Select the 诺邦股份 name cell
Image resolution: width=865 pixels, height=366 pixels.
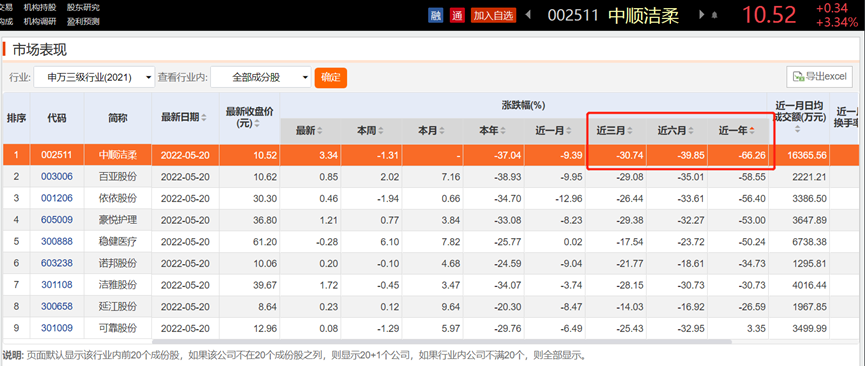(x=118, y=263)
